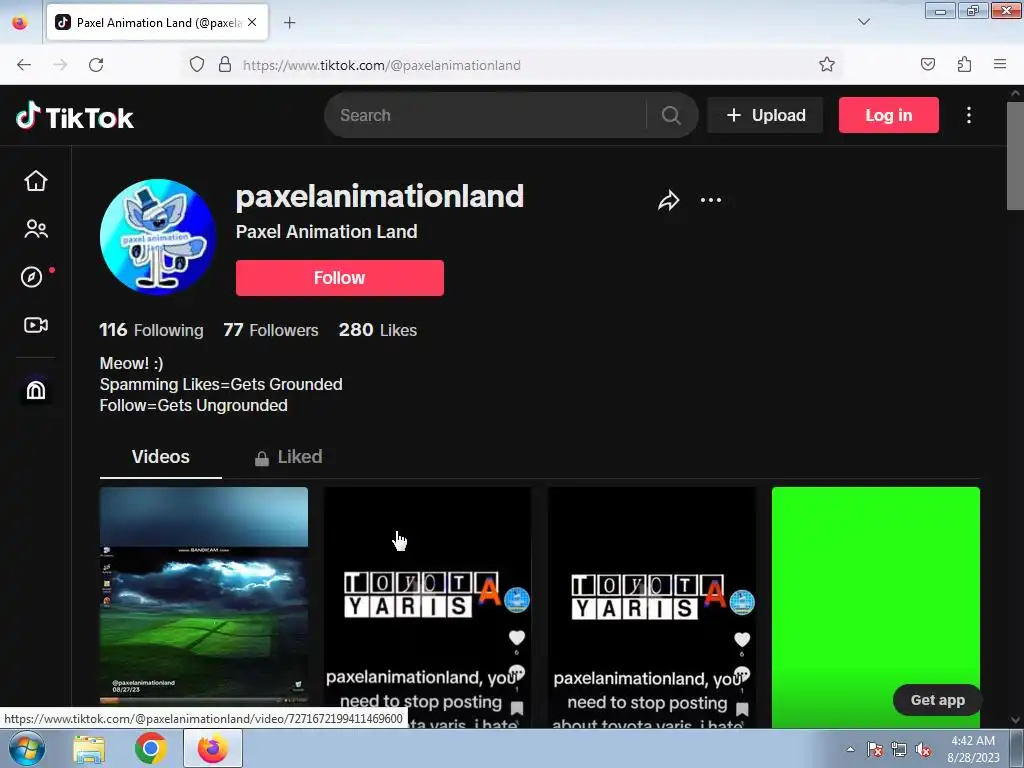Viewport: 1024px width, 768px height.
Task: Launch Google Chrome from the taskbar
Action: [x=150, y=748]
